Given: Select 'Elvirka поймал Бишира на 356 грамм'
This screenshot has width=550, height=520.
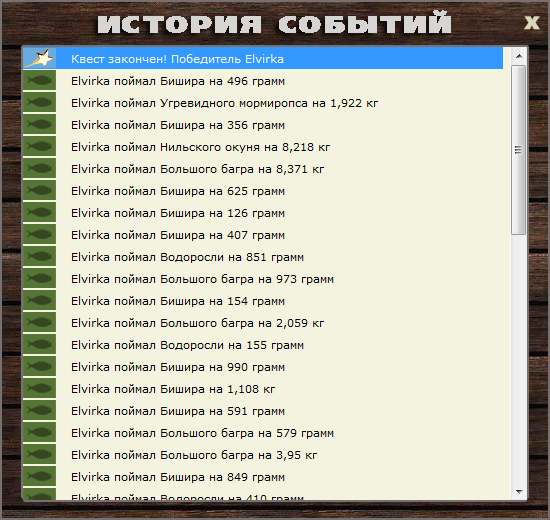Looking at the screenshot, I should [x=263, y=125].
